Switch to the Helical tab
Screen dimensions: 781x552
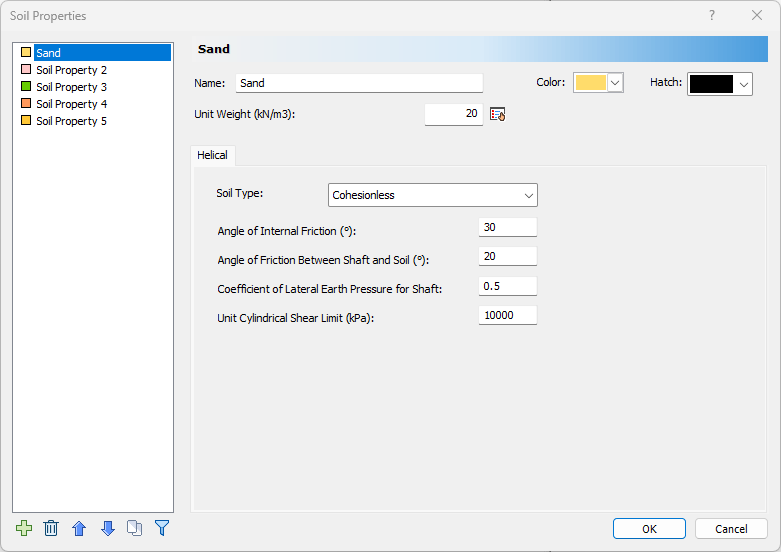(x=212, y=155)
